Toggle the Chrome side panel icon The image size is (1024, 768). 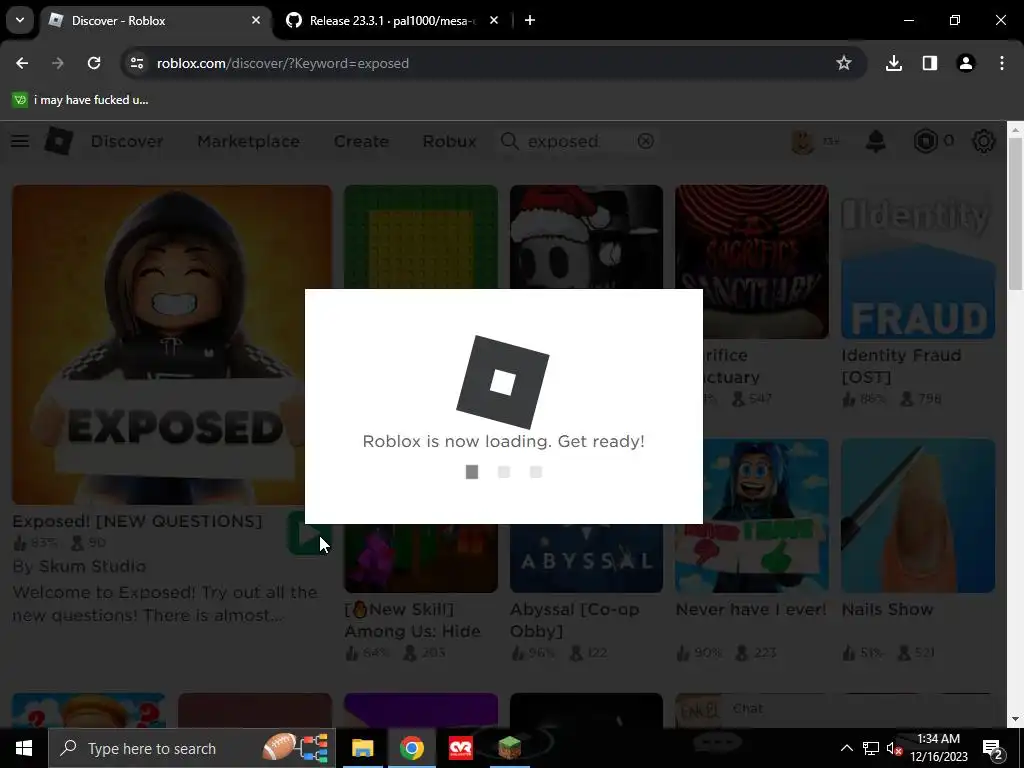(930, 63)
